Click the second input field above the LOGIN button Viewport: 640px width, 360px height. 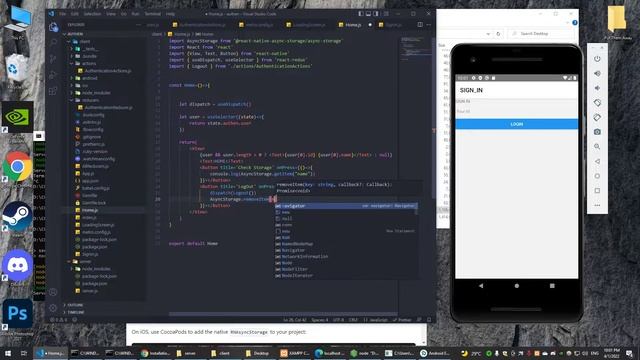pyautogui.click(x=516, y=111)
